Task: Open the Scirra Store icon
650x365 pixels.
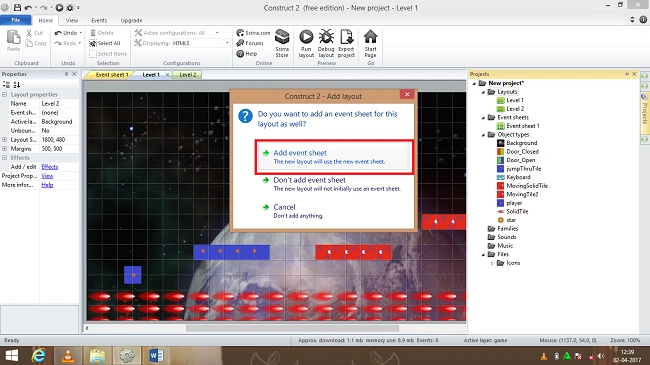Action: [x=282, y=37]
